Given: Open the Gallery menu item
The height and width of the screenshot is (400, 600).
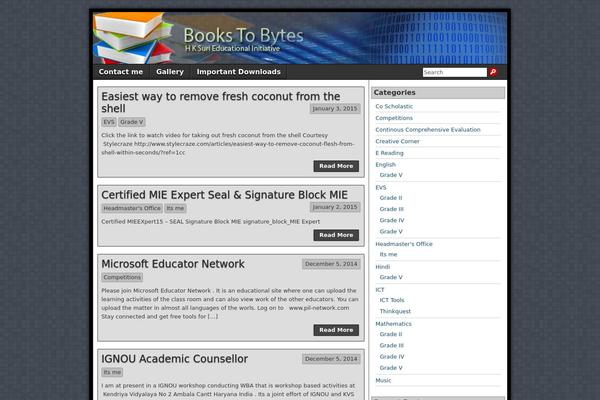Looking at the screenshot, I should (170, 72).
